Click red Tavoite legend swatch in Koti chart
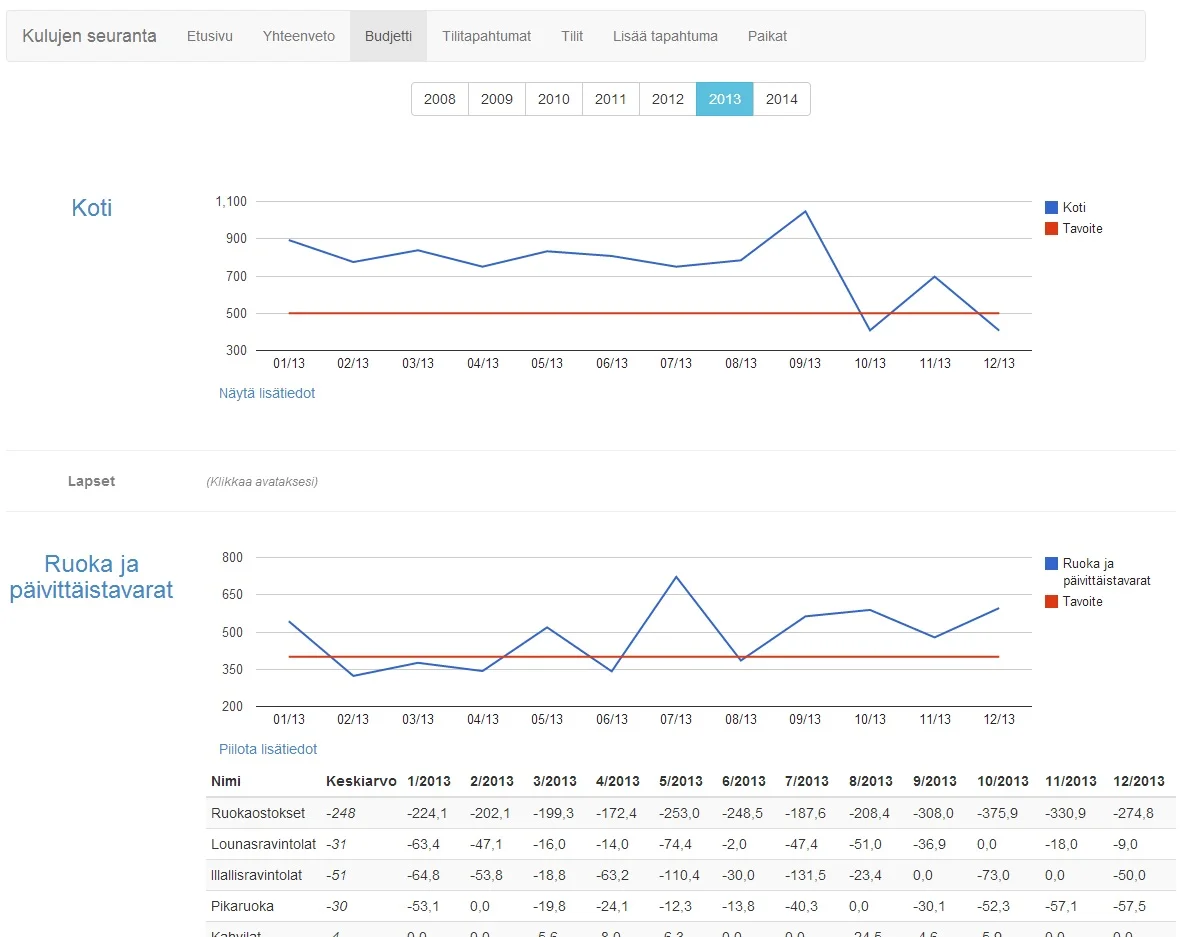 point(1051,229)
